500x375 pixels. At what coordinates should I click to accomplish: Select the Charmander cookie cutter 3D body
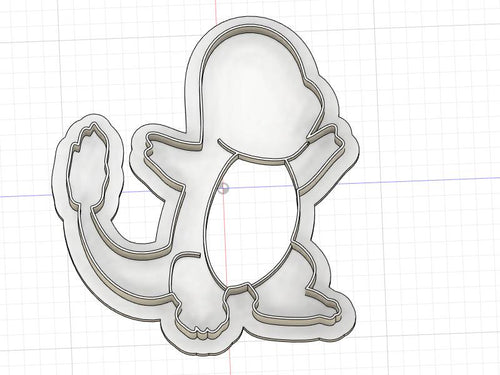[x=206, y=186]
